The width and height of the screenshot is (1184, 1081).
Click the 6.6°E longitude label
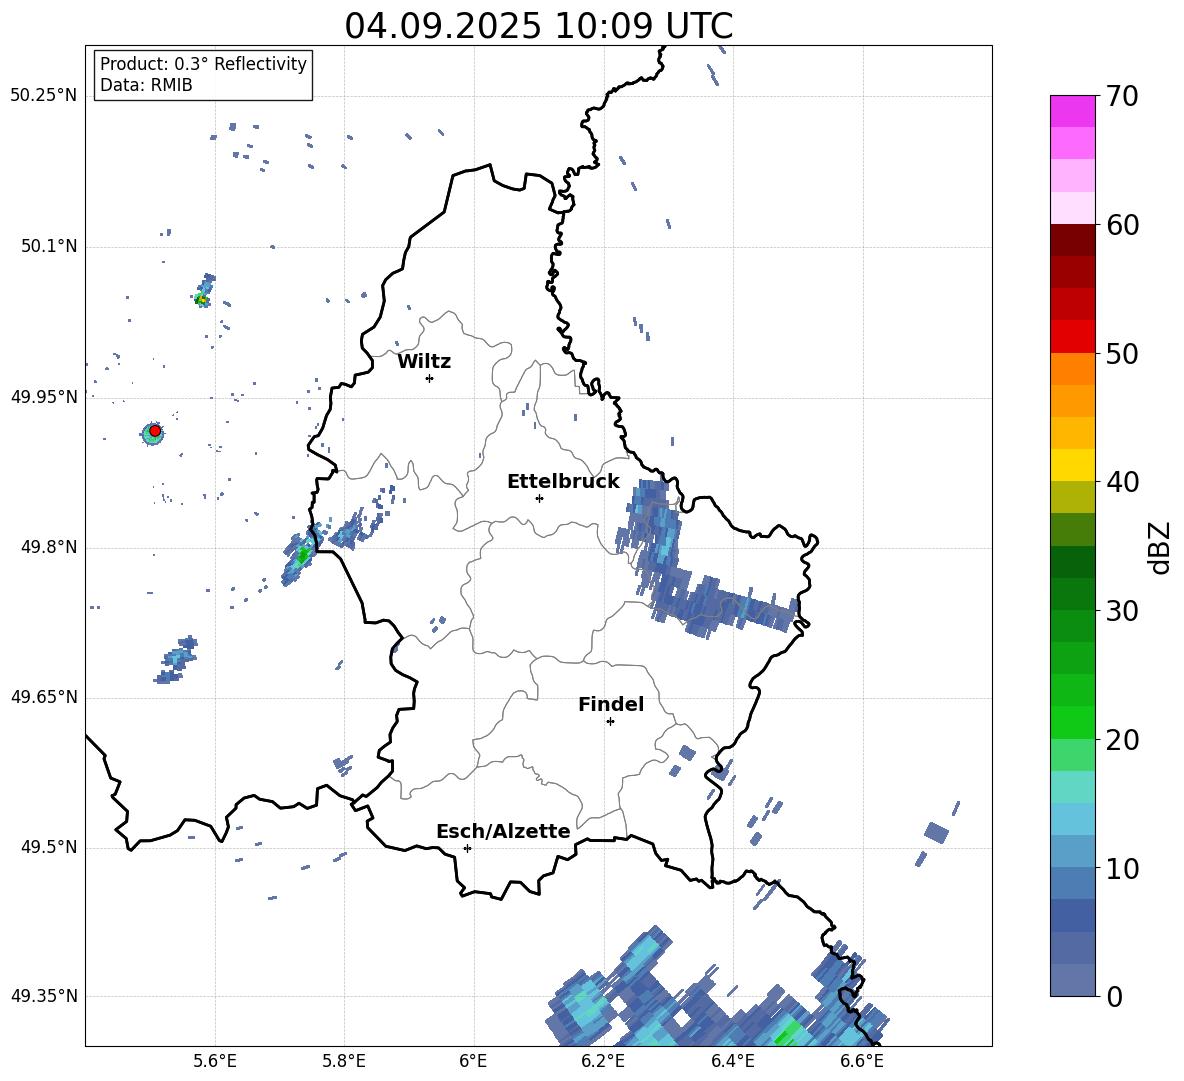(862, 1061)
